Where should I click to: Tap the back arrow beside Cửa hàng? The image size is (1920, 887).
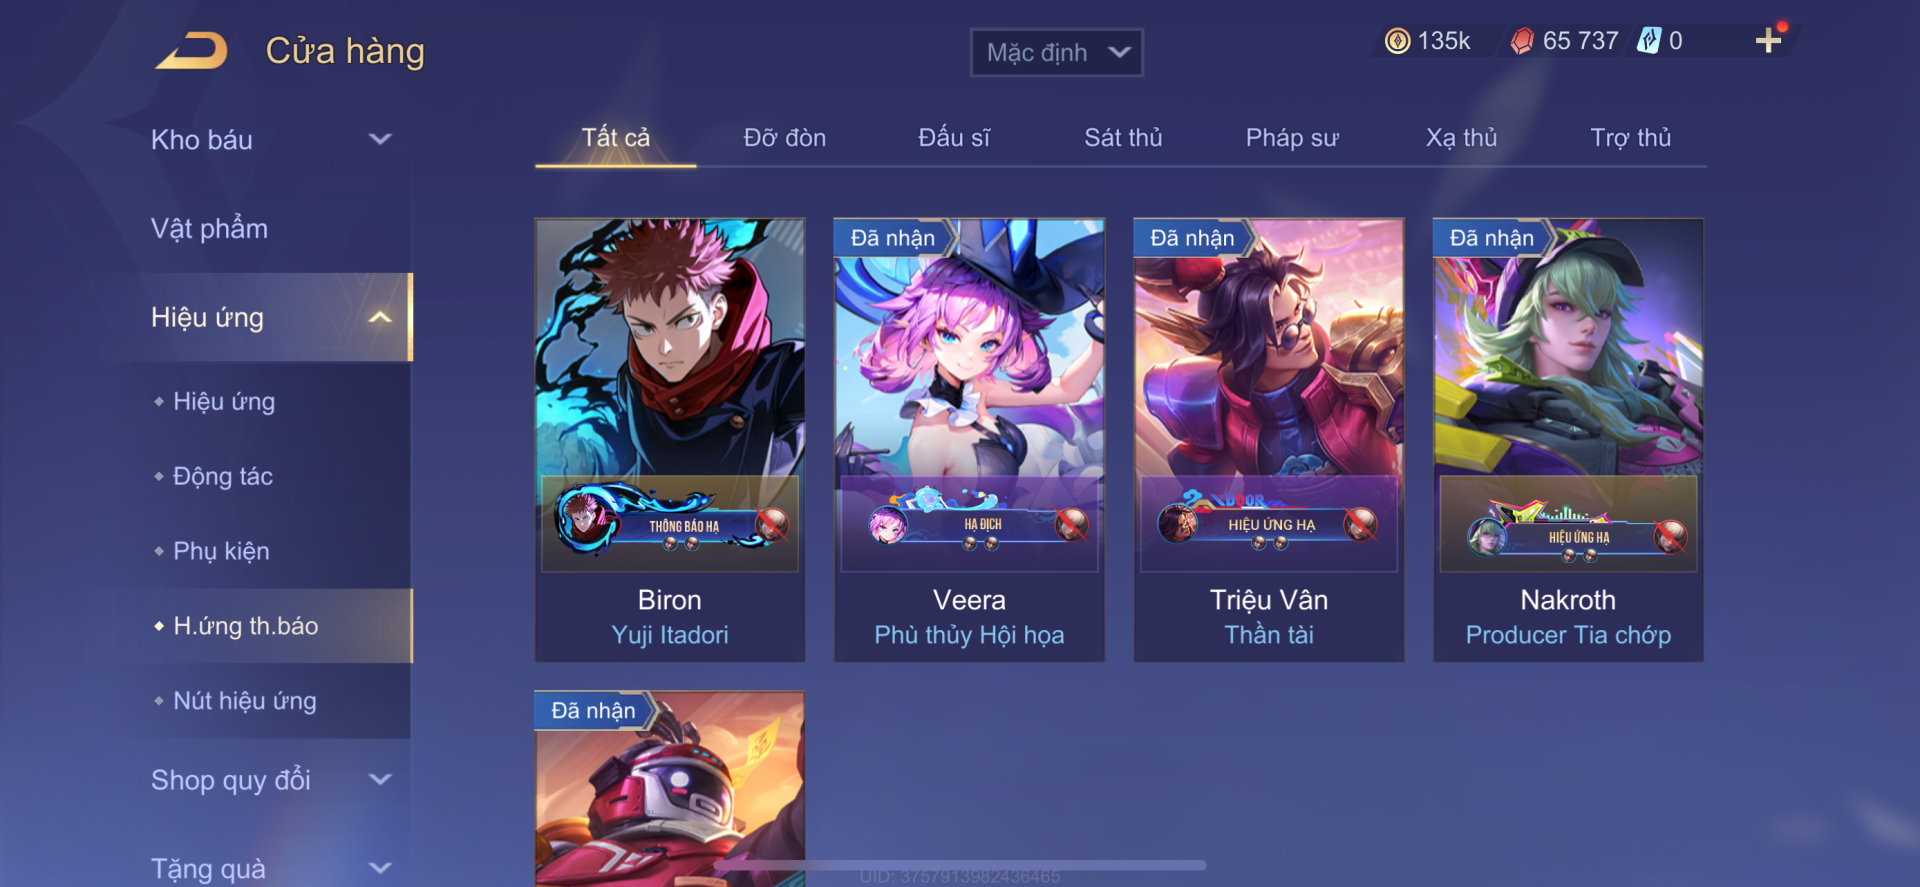tap(192, 51)
